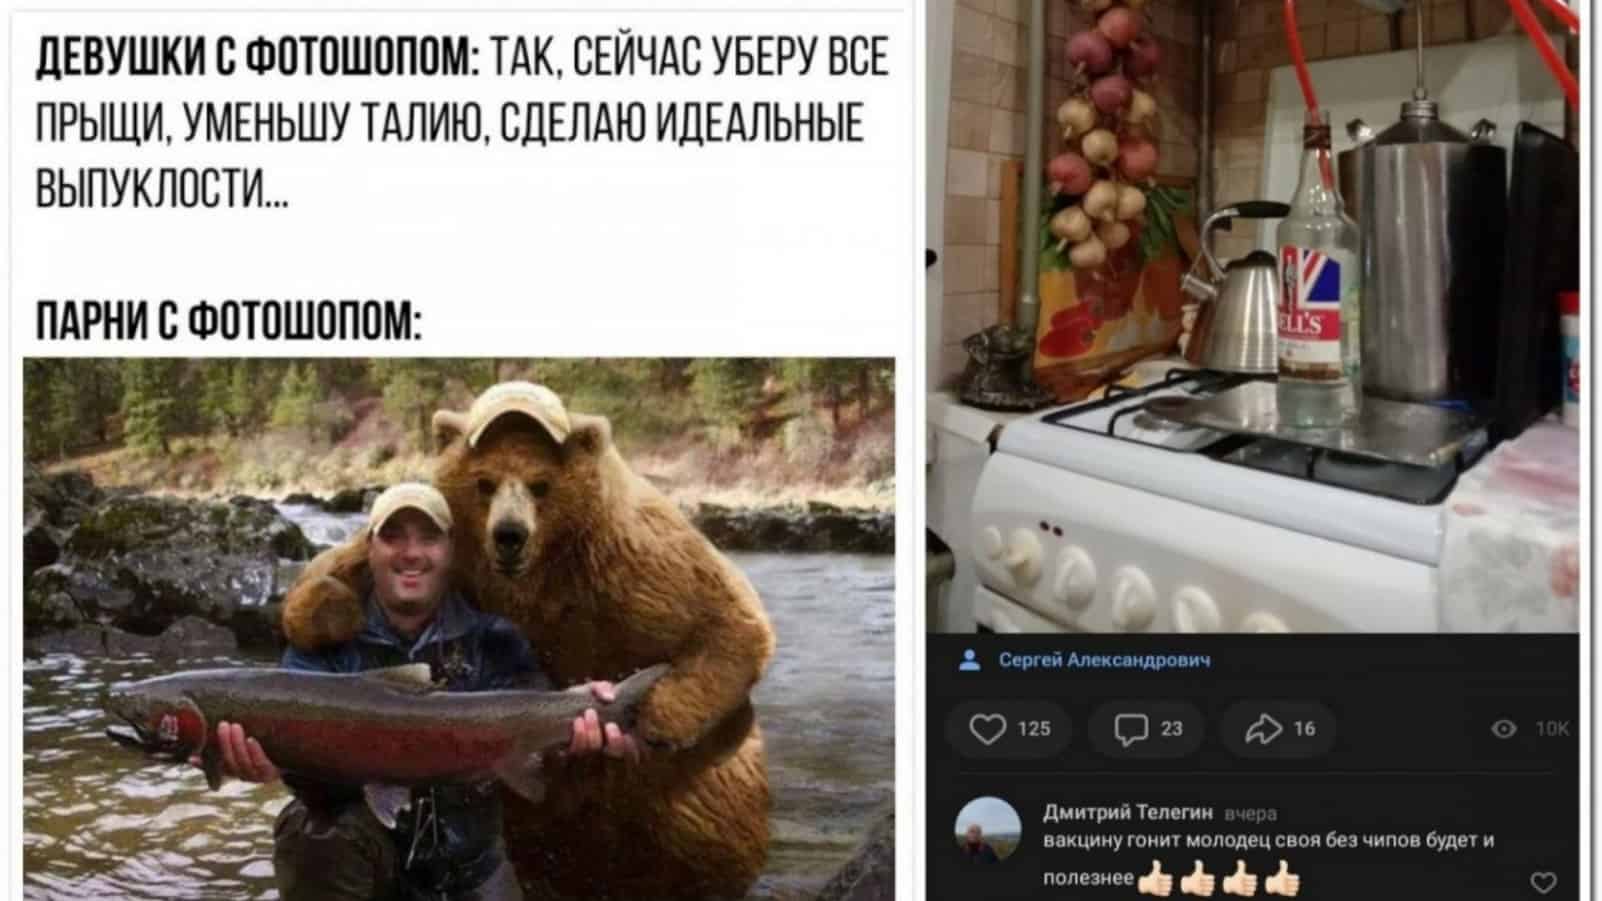Screen dimensions: 1602x901
Task: Click the eye views icon
Action: (x=1504, y=729)
